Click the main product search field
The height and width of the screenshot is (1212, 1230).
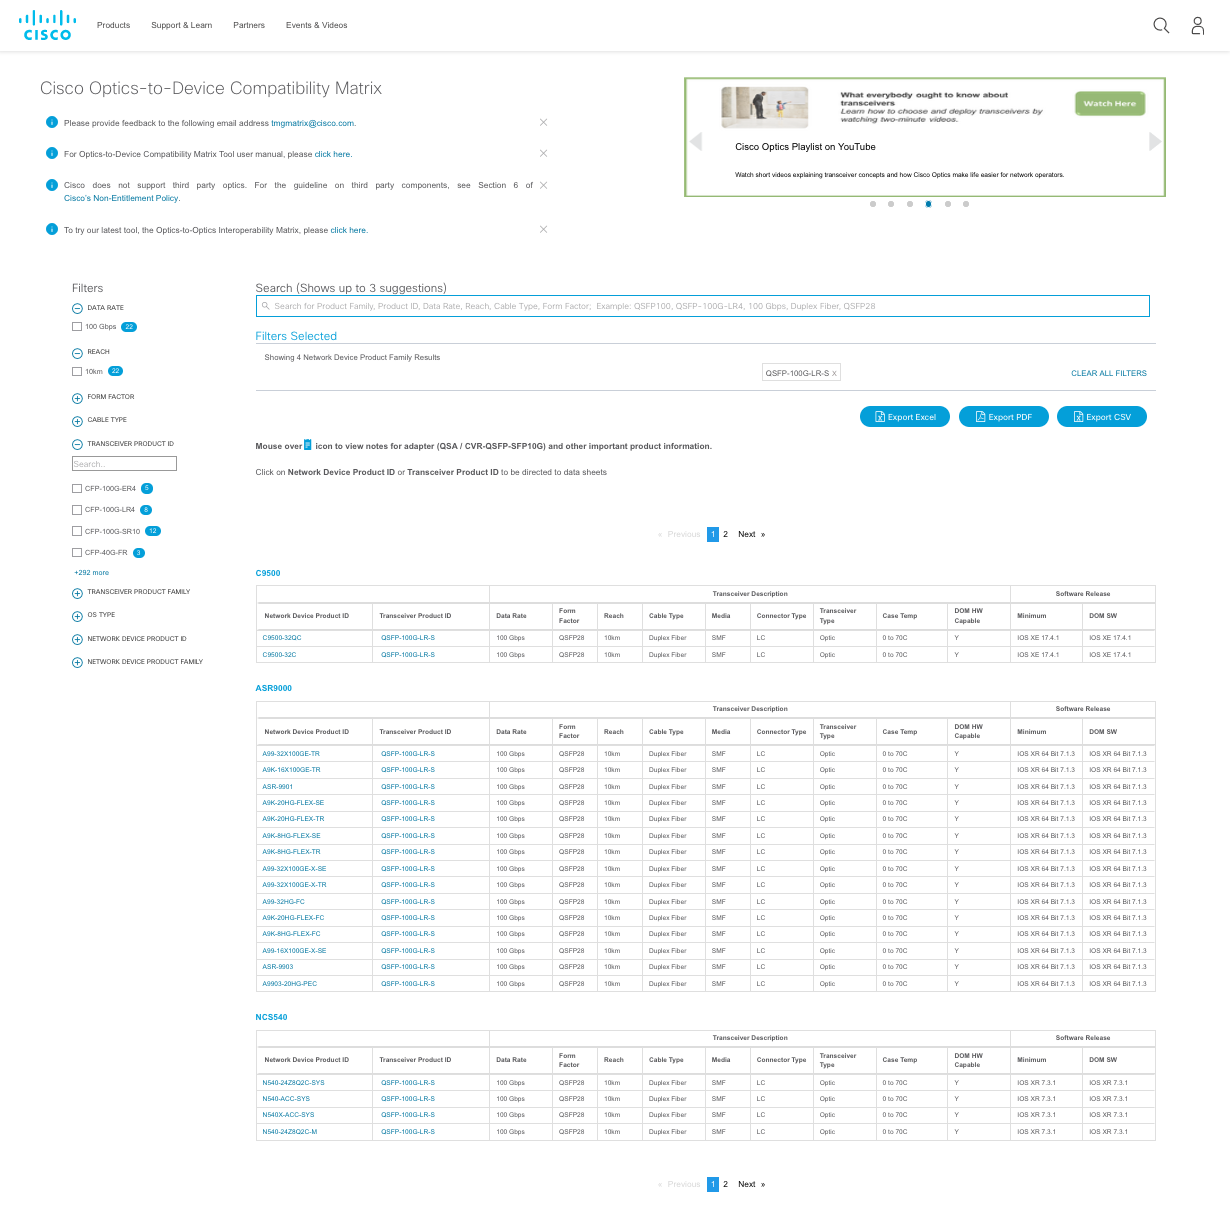point(702,306)
